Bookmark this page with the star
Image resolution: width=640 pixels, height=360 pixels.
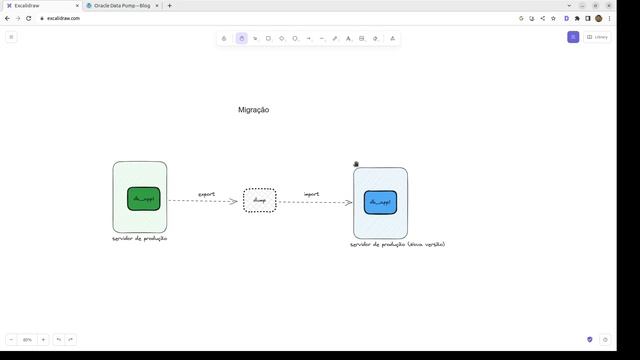(553, 18)
